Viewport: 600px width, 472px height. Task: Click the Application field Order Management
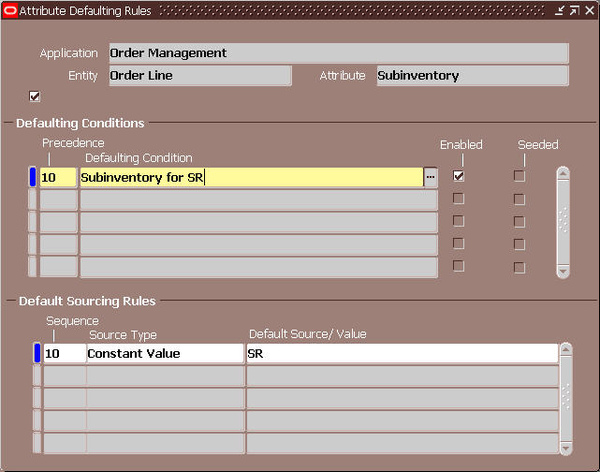[x=339, y=53]
